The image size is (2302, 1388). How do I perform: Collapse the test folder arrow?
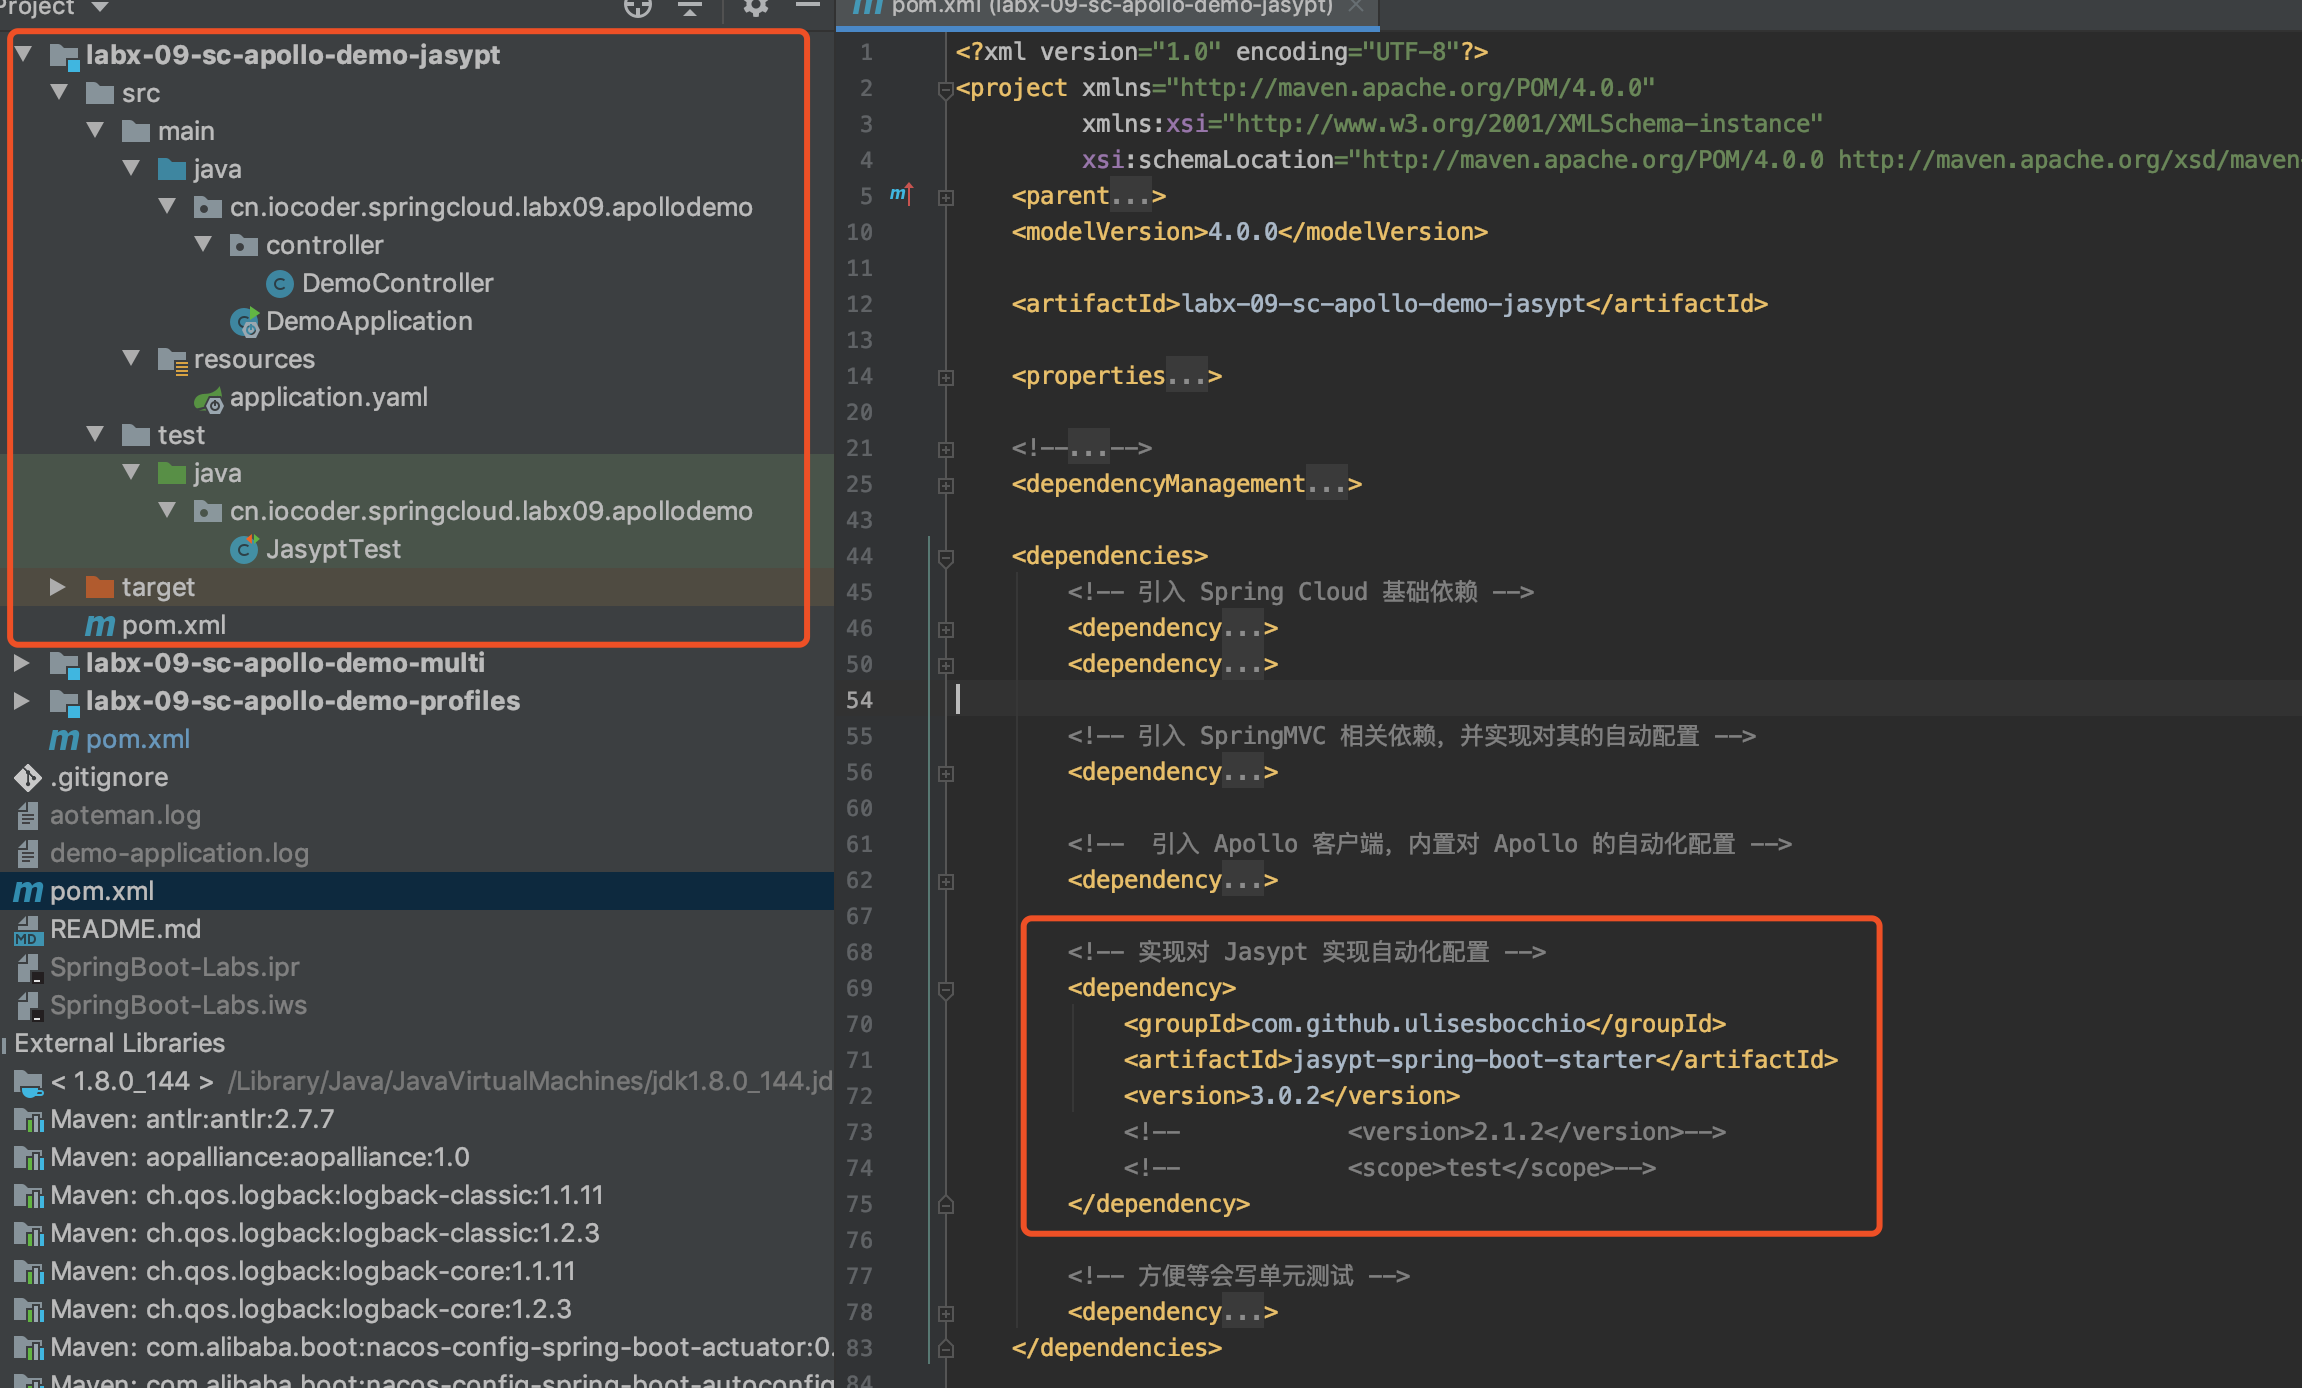click(x=95, y=434)
